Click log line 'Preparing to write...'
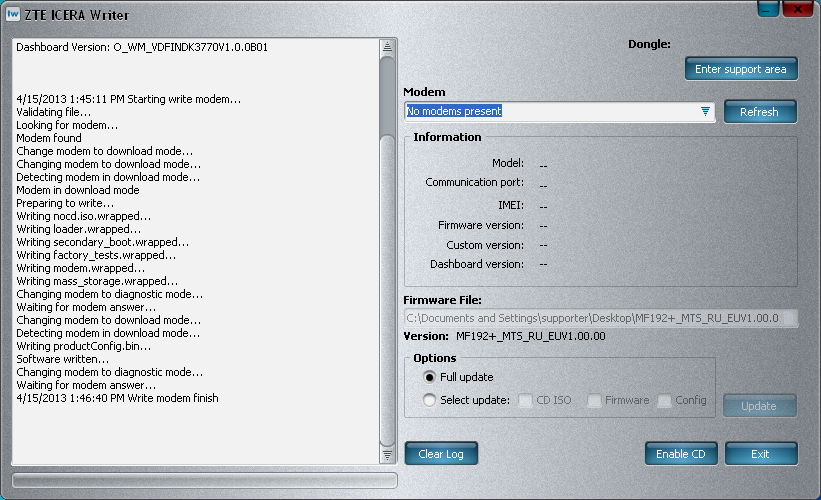Screen dimensions: 821x500 pyautogui.click(x=65, y=203)
